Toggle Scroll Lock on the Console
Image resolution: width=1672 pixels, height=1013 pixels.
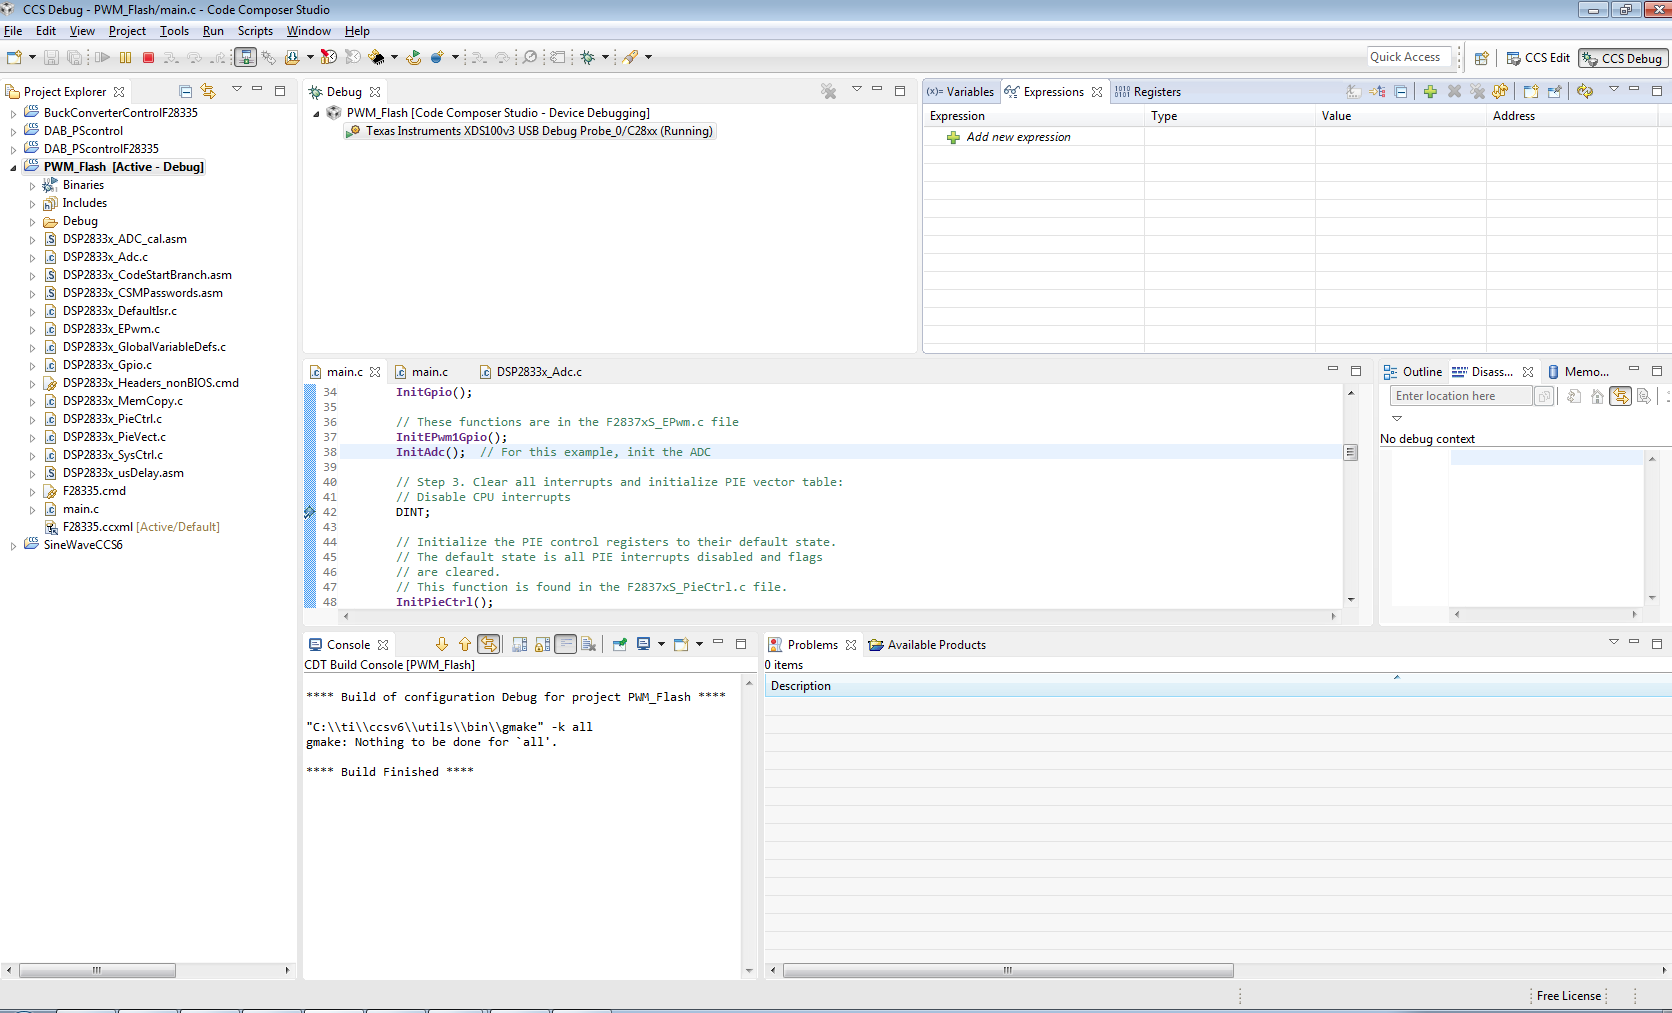pyautogui.click(x=541, y=645)
